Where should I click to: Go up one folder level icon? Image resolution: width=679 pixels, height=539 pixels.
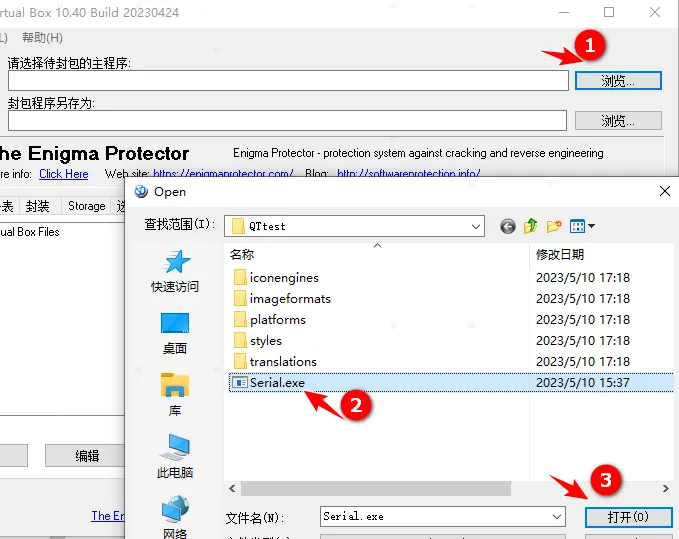pyautogui.click(x=531, y=226)
